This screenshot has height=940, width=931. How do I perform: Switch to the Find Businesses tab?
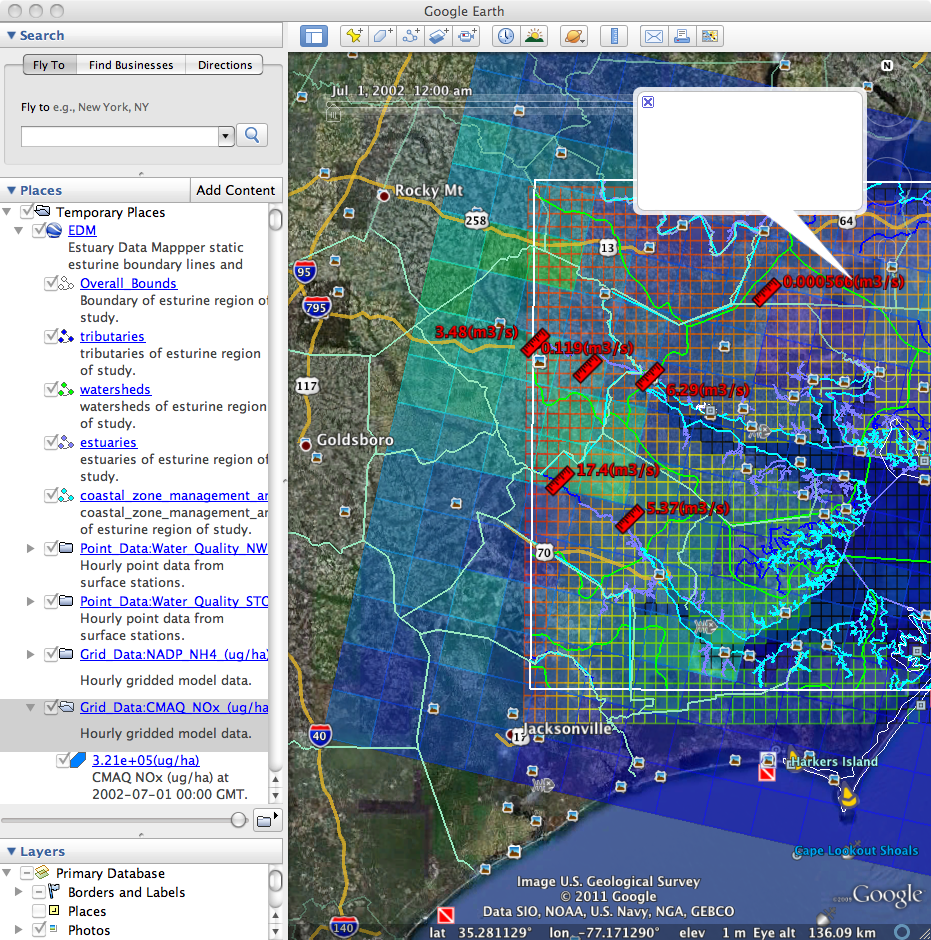131,65
